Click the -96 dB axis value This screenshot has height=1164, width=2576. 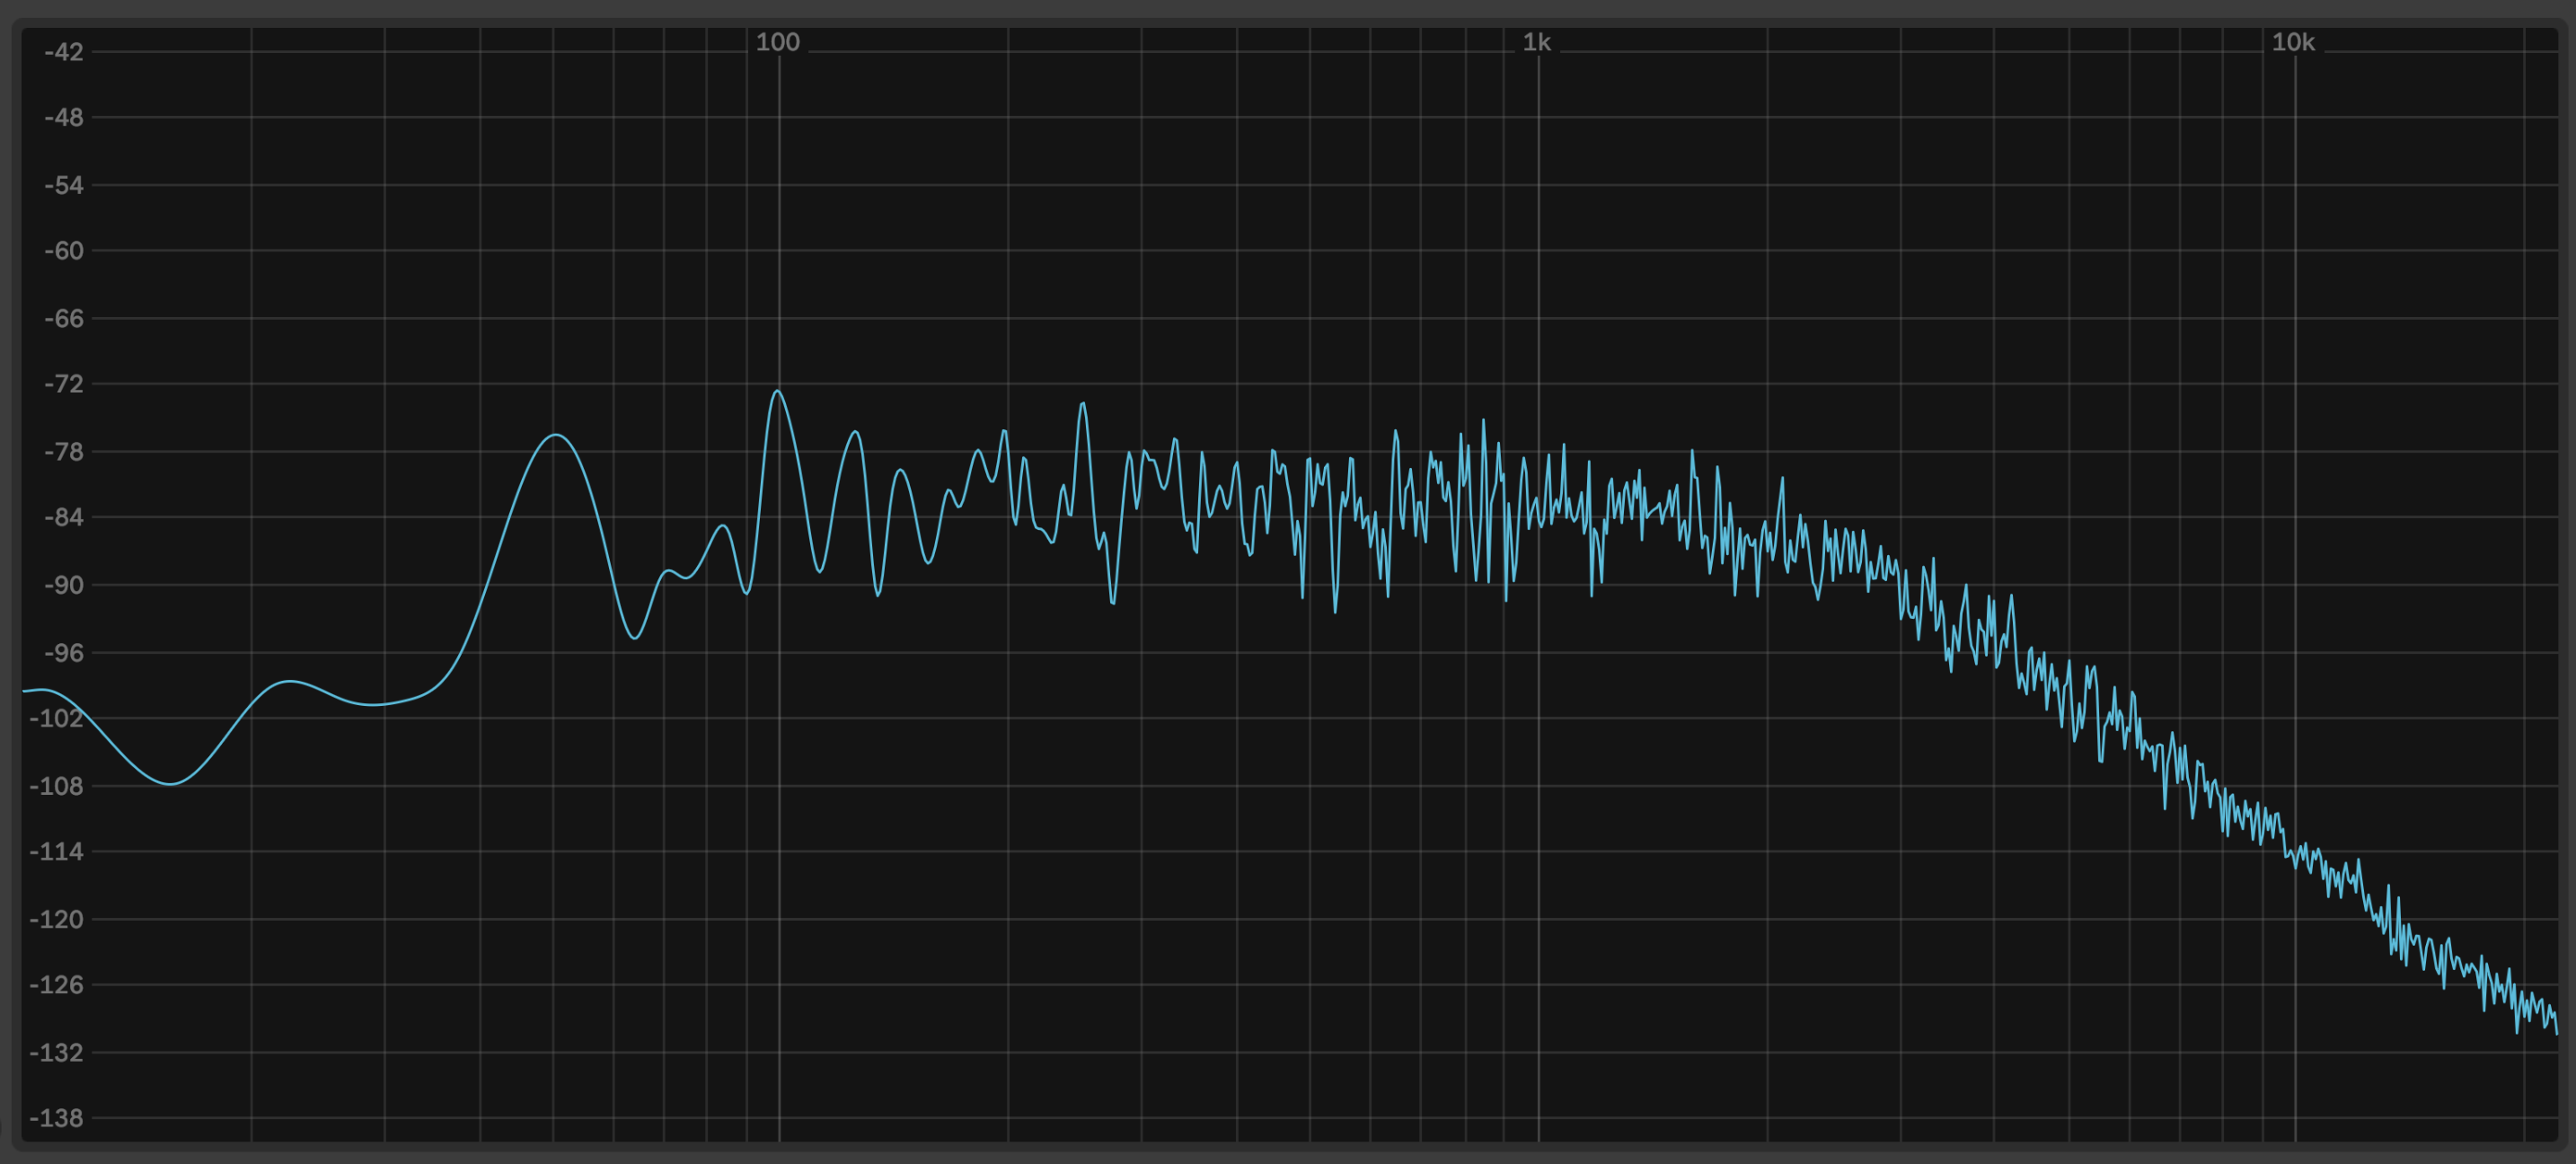pos(64,653)
